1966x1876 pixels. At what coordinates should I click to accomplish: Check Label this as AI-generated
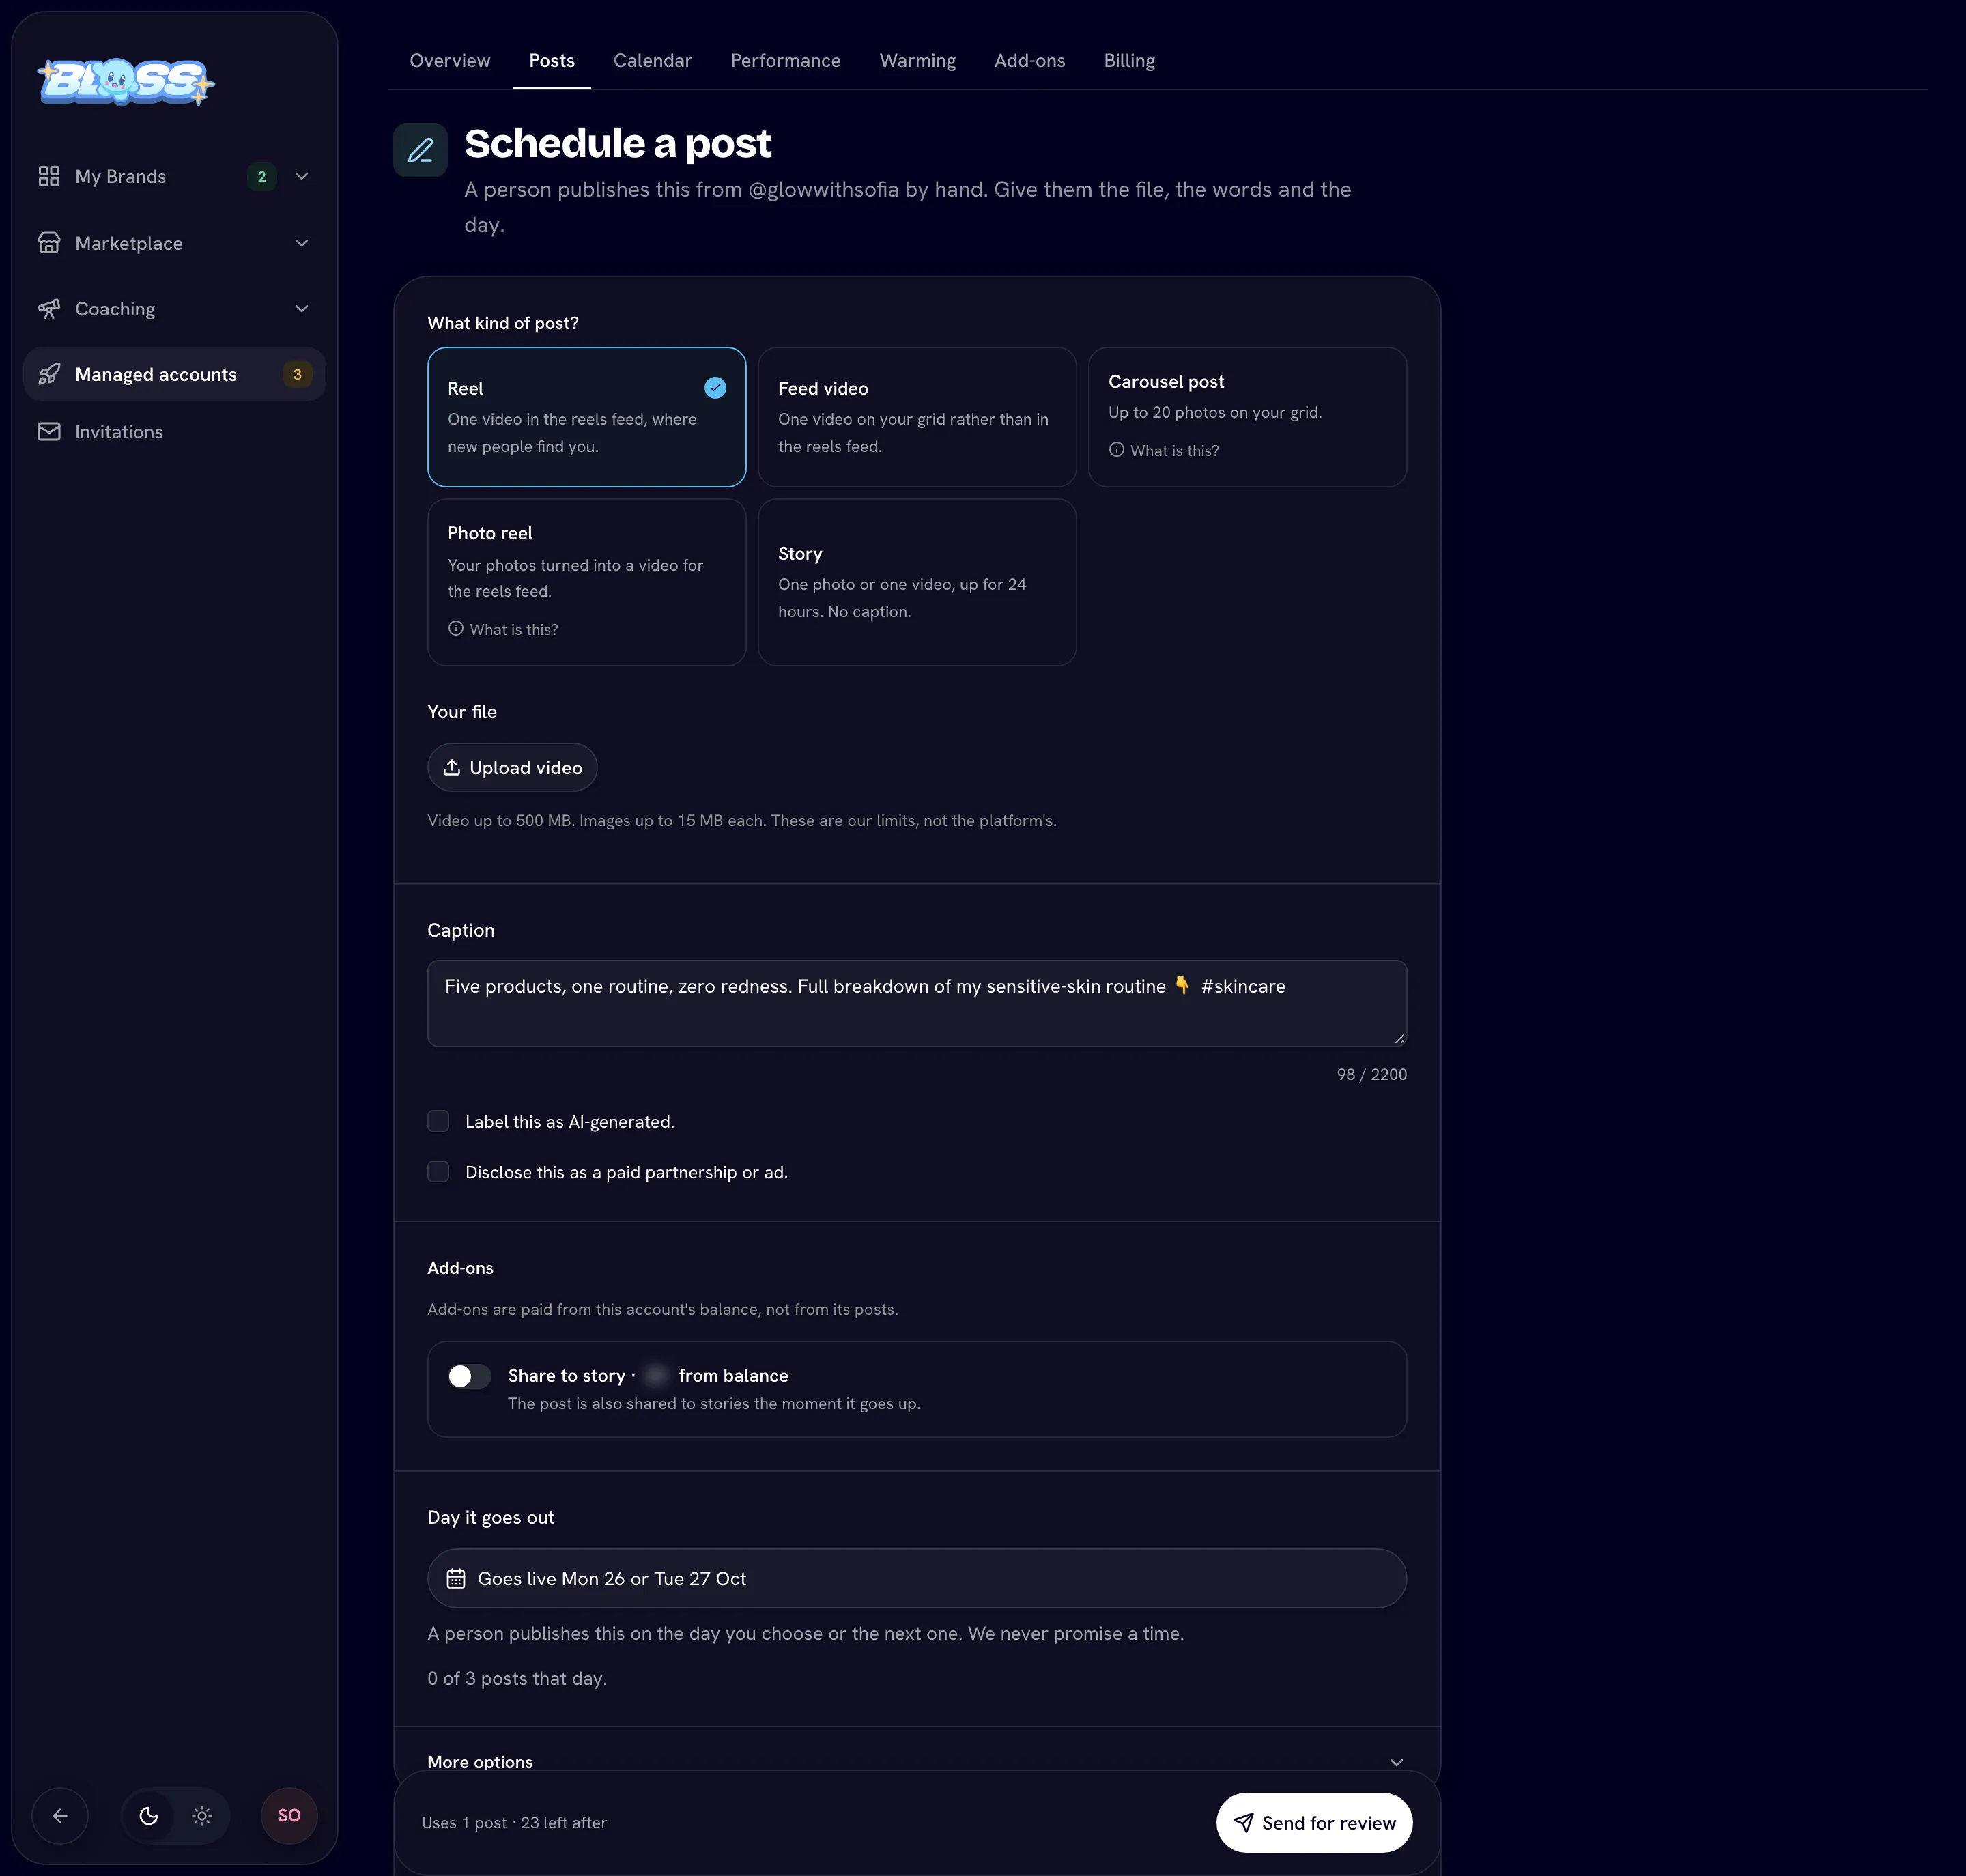[438, 1122]
